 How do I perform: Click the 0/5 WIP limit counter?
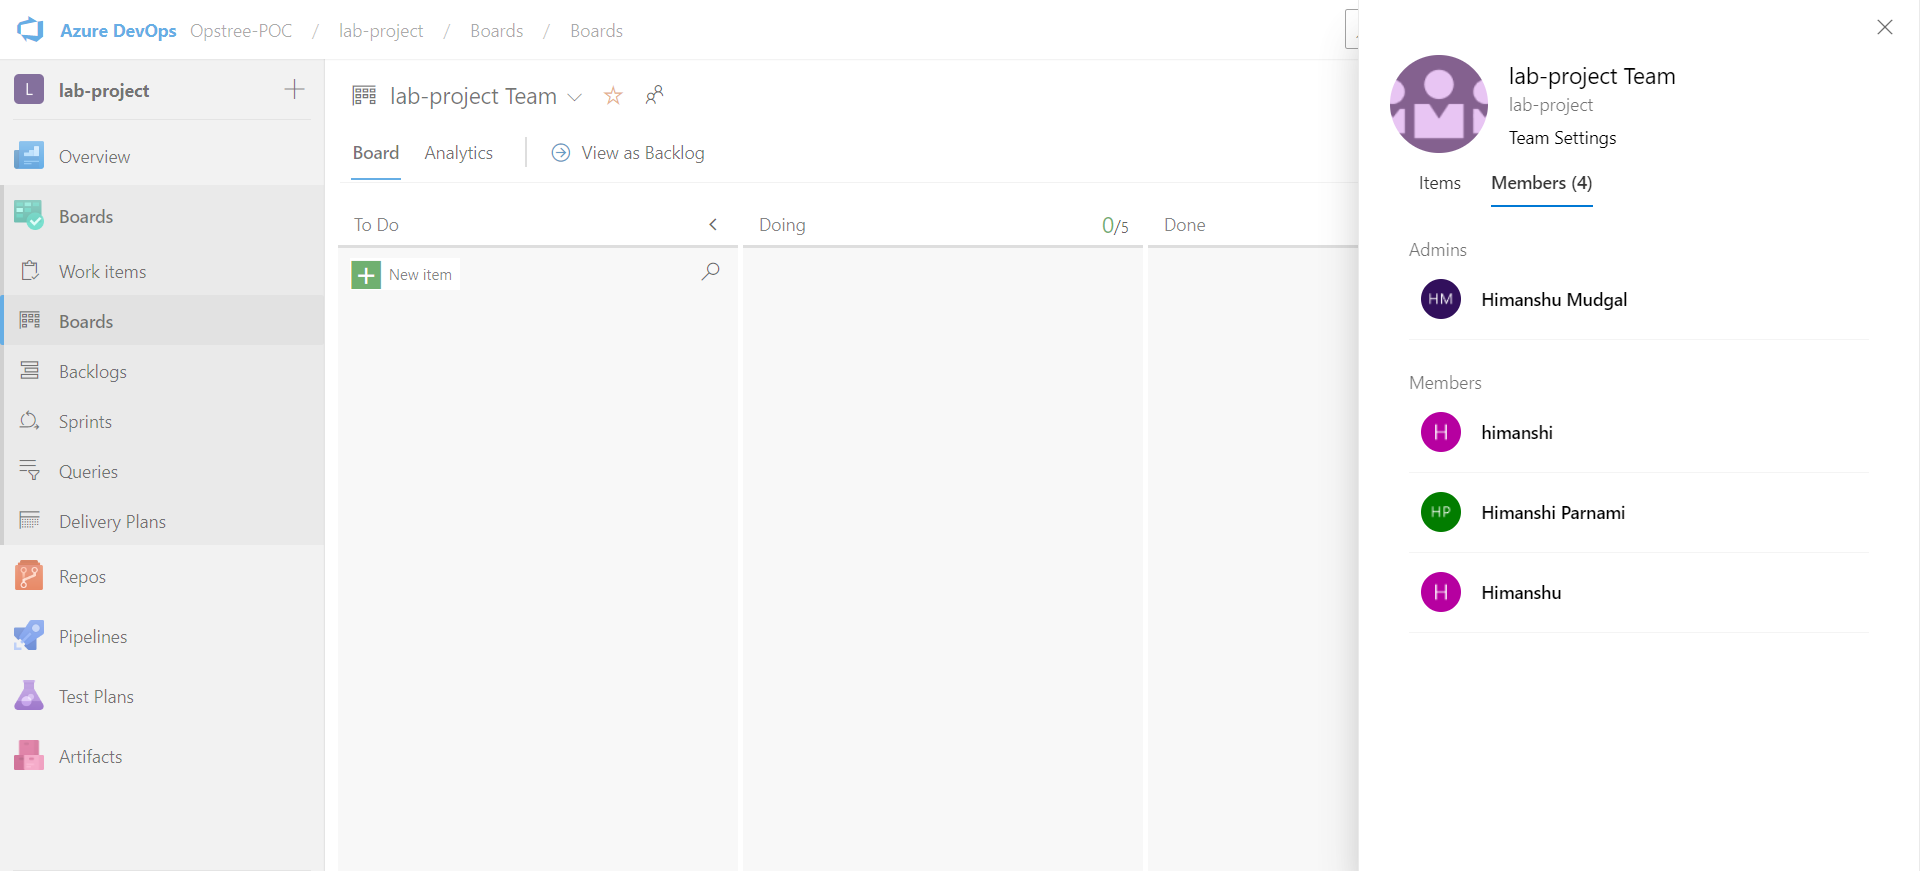1115,225
